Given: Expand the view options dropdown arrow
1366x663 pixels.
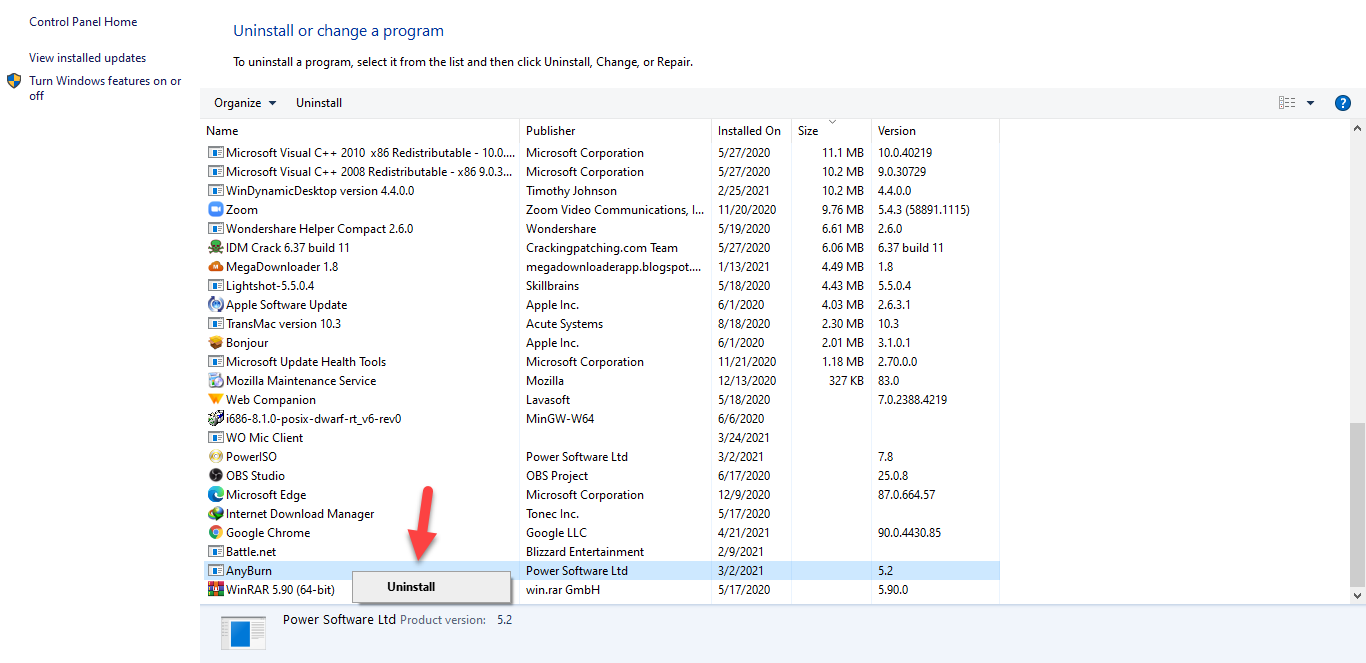Looking at the screenshot, I should pos(1310,103).
